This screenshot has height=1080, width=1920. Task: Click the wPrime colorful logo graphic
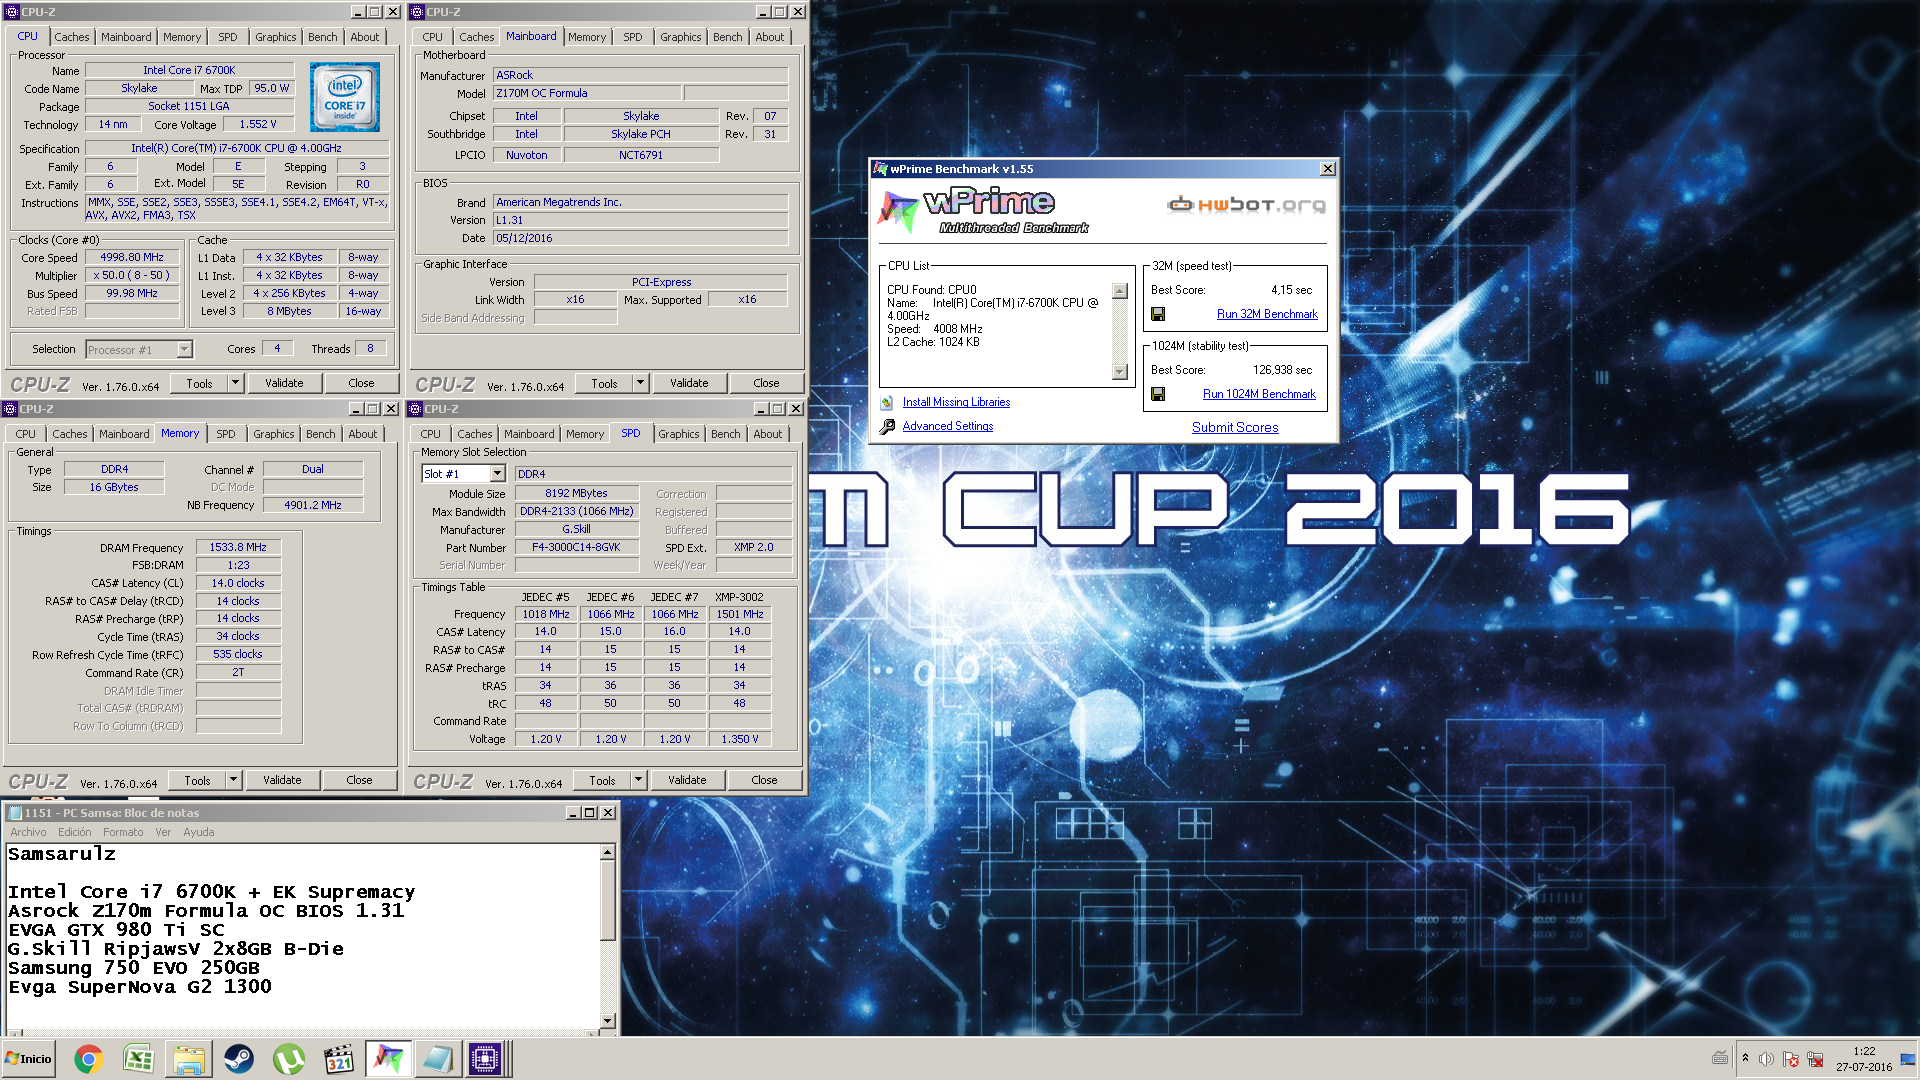click(x=897, y=210)
